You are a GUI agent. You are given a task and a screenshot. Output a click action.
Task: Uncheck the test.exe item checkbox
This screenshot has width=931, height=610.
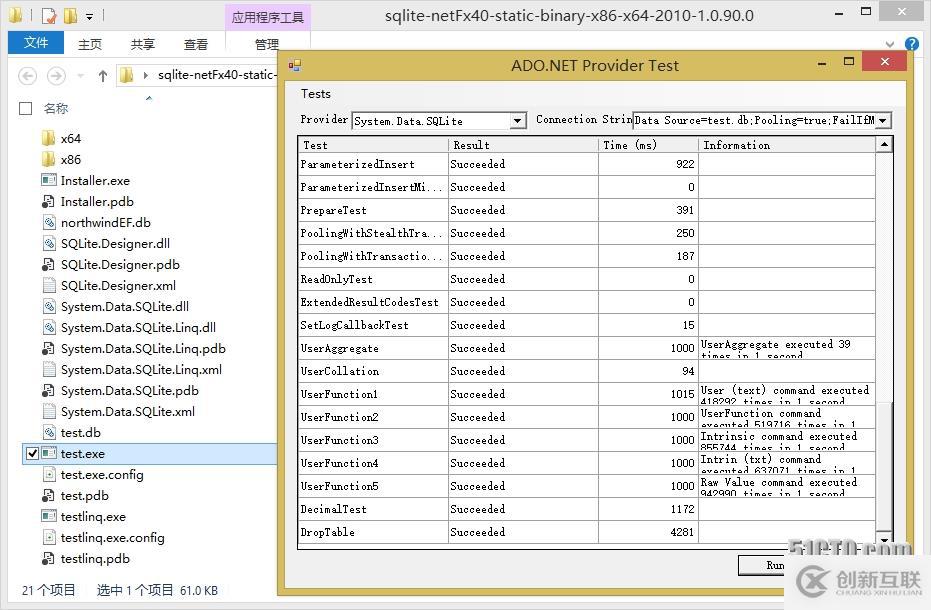pyautogui.click(x=32, y=454)
